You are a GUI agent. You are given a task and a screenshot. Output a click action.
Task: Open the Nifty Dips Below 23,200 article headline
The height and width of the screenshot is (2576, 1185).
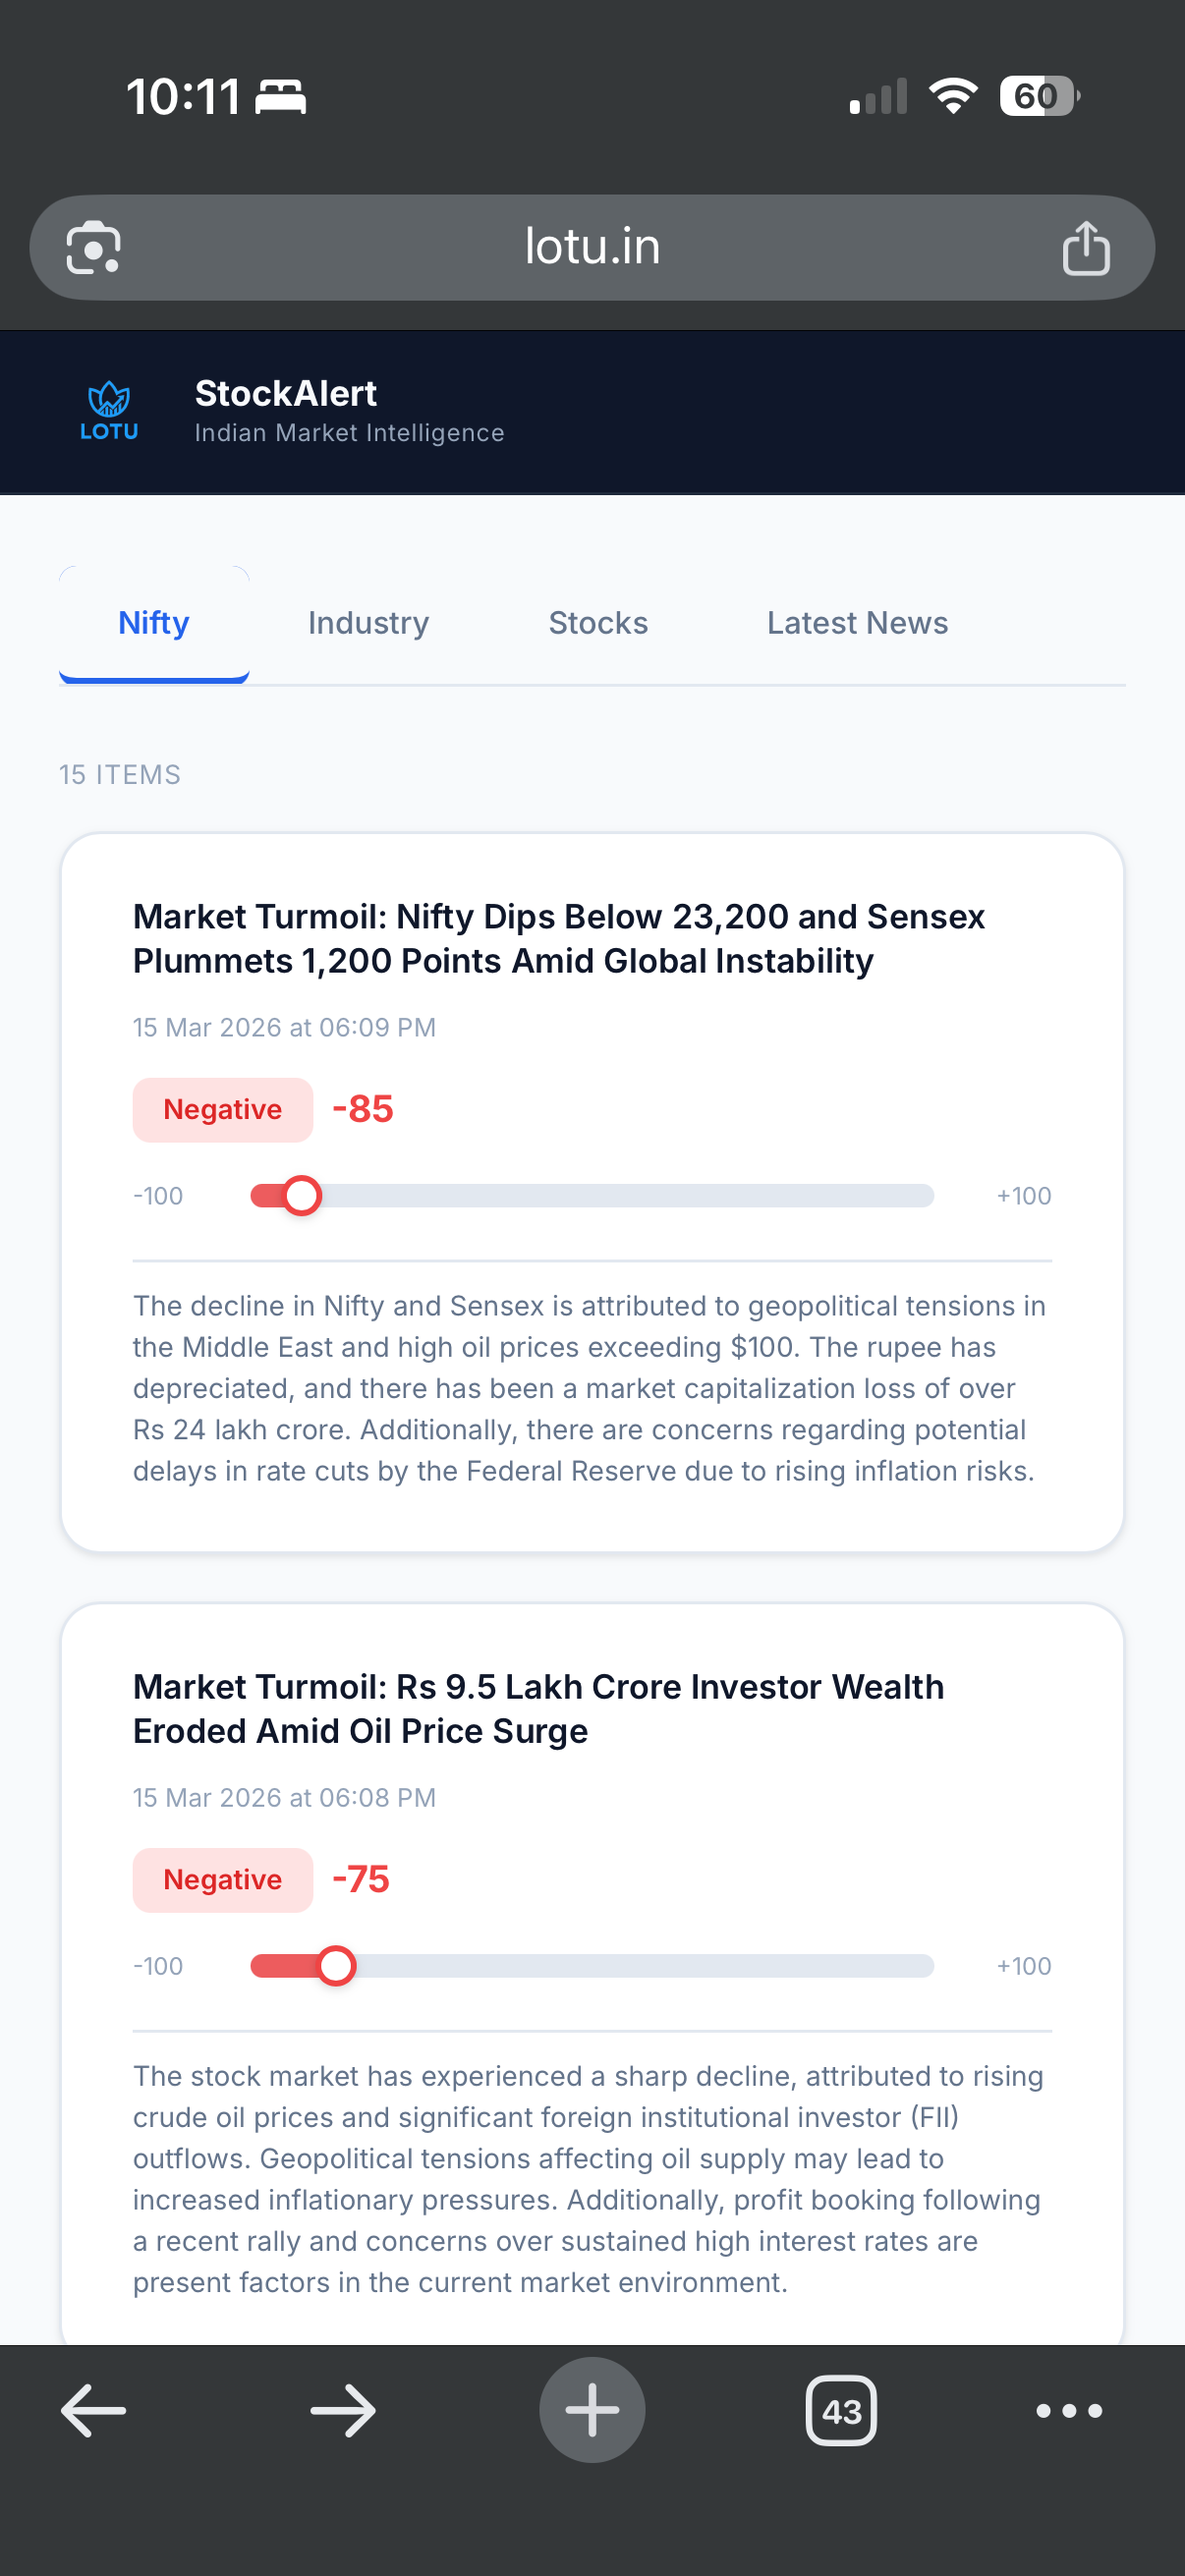pos(559,937)
